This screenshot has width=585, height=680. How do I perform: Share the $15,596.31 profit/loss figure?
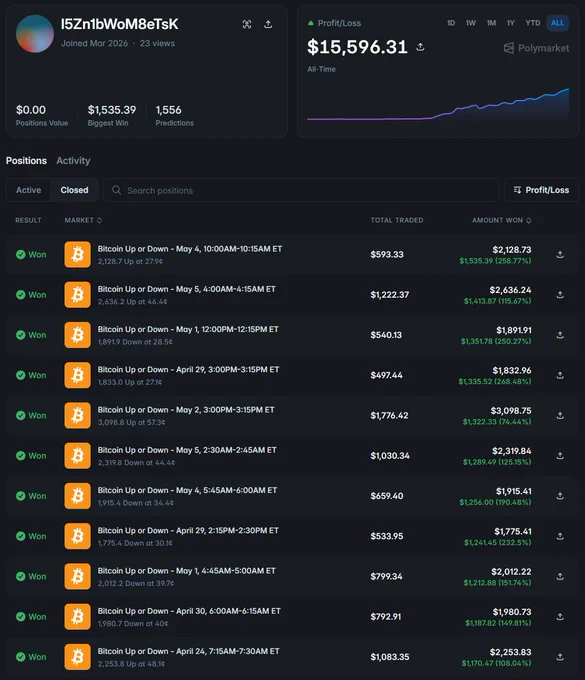(420, 47)
